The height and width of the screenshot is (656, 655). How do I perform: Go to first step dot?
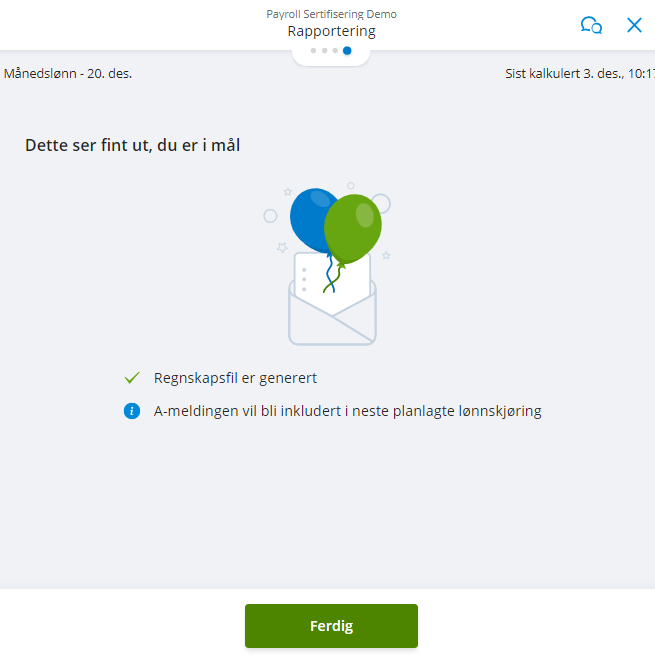pyautogui.click(x=313, y=51)
